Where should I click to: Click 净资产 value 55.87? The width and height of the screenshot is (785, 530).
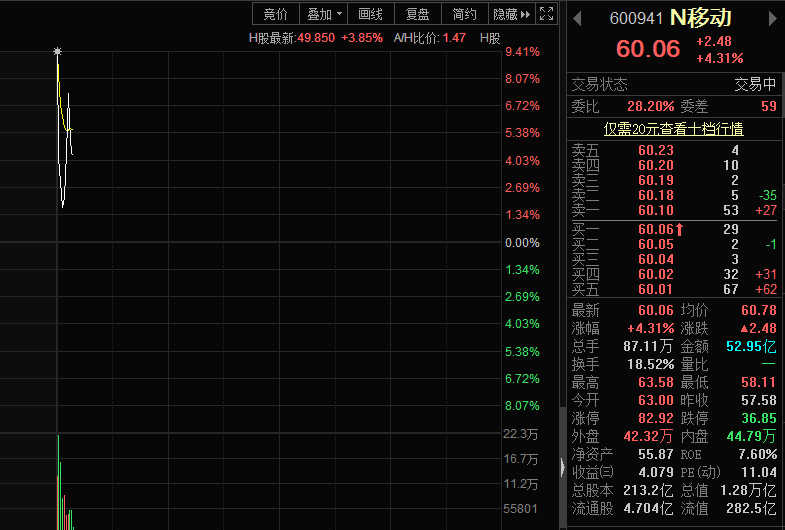click(x=656, y=454)
